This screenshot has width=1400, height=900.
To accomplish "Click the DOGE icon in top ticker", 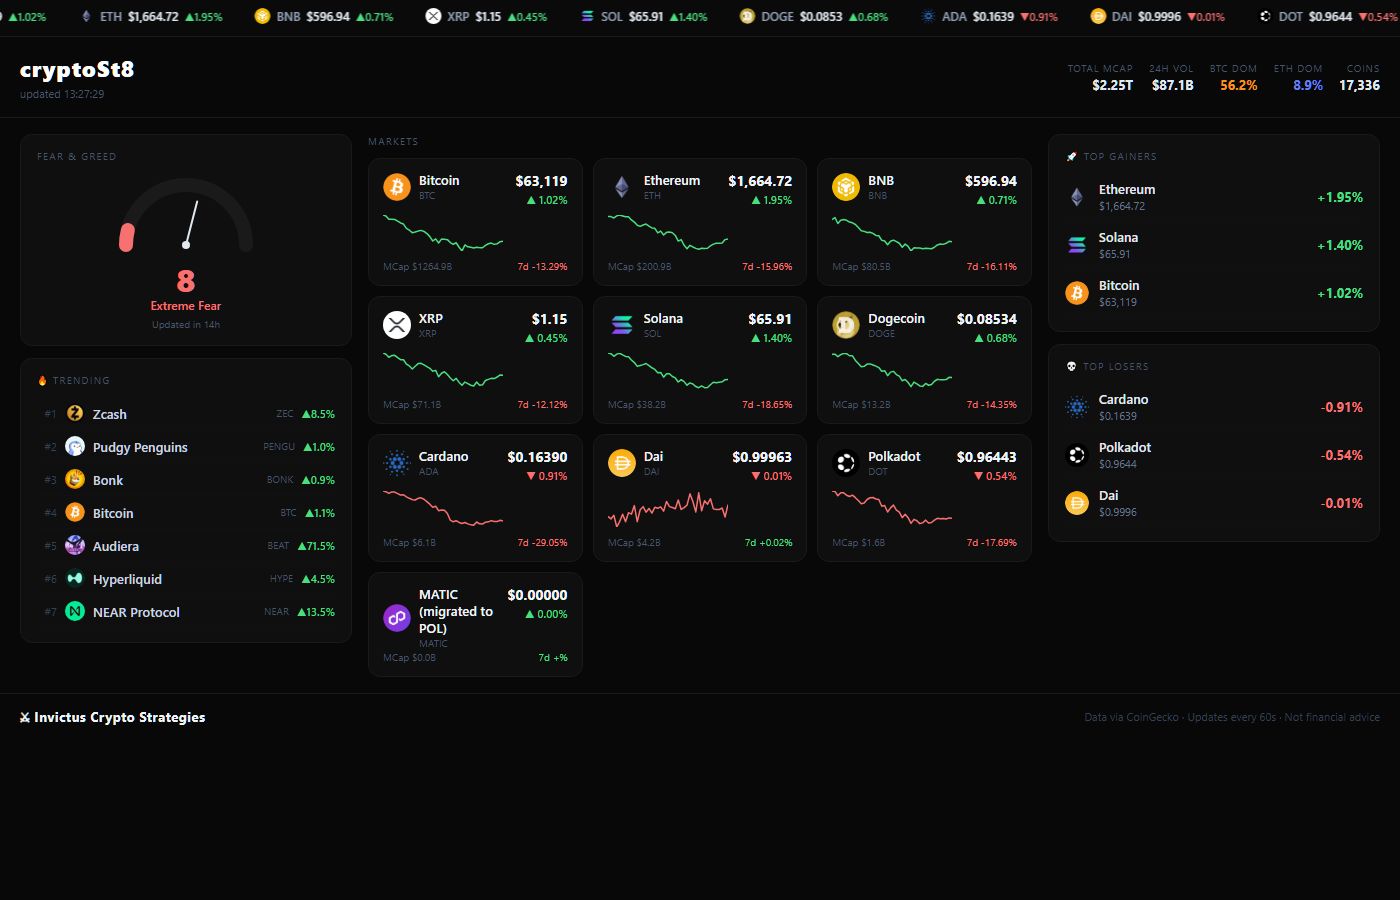I will pyautogui.click(x=747, y=16).
